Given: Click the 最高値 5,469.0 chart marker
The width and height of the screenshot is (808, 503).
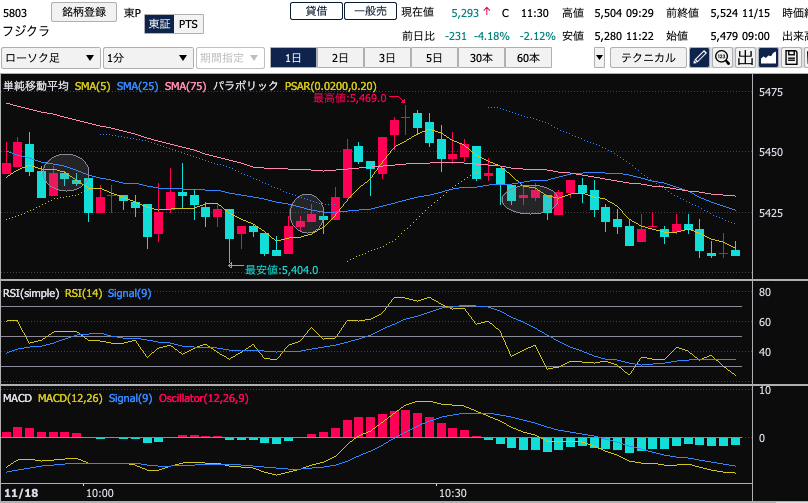Looking at the screenshot, I should click(x=349, y=98).
